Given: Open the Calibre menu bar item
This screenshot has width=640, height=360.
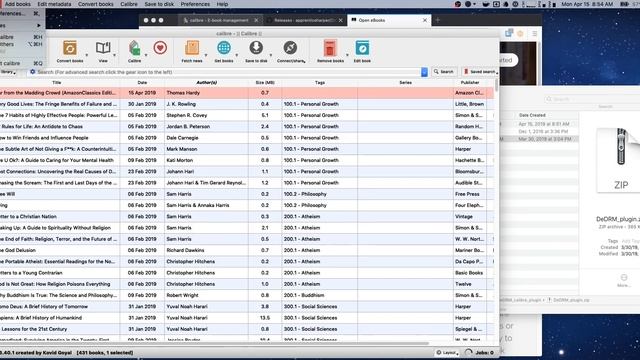Looking at the screenshot, I should coord(129,4).
